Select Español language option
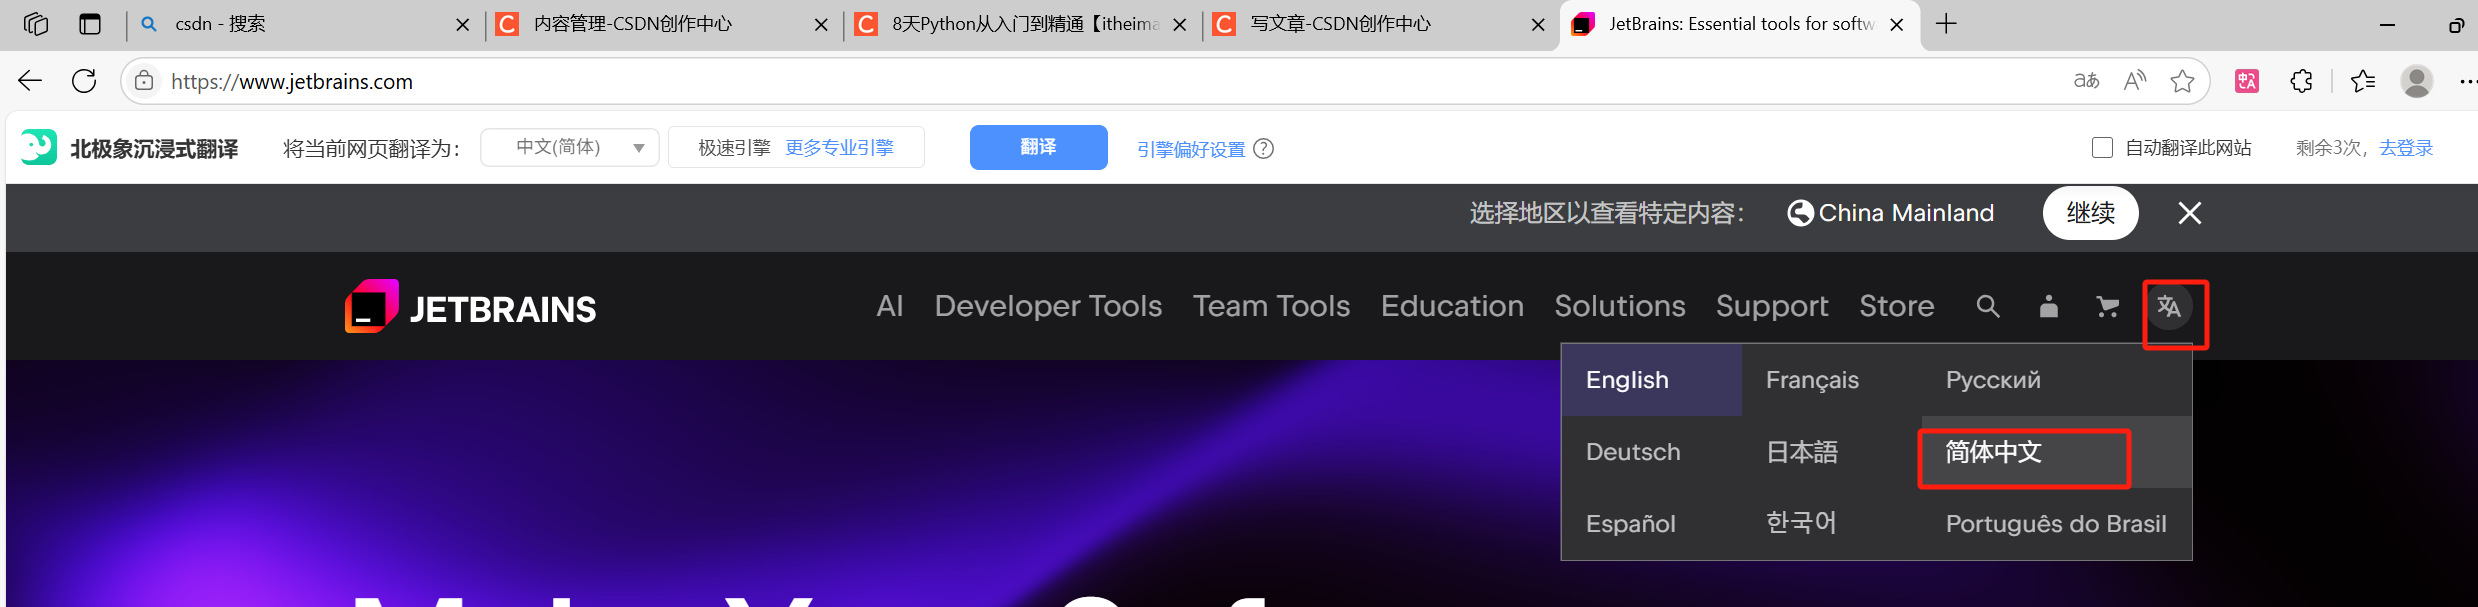Image resolution: width=2478 pixels, height=607 pixels. pyautogui.click(x=1652, y=524)
